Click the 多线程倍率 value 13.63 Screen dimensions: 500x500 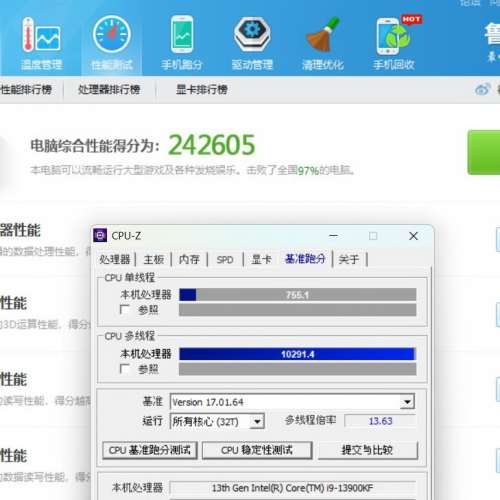pyautogui.click(x=380, y=421)
